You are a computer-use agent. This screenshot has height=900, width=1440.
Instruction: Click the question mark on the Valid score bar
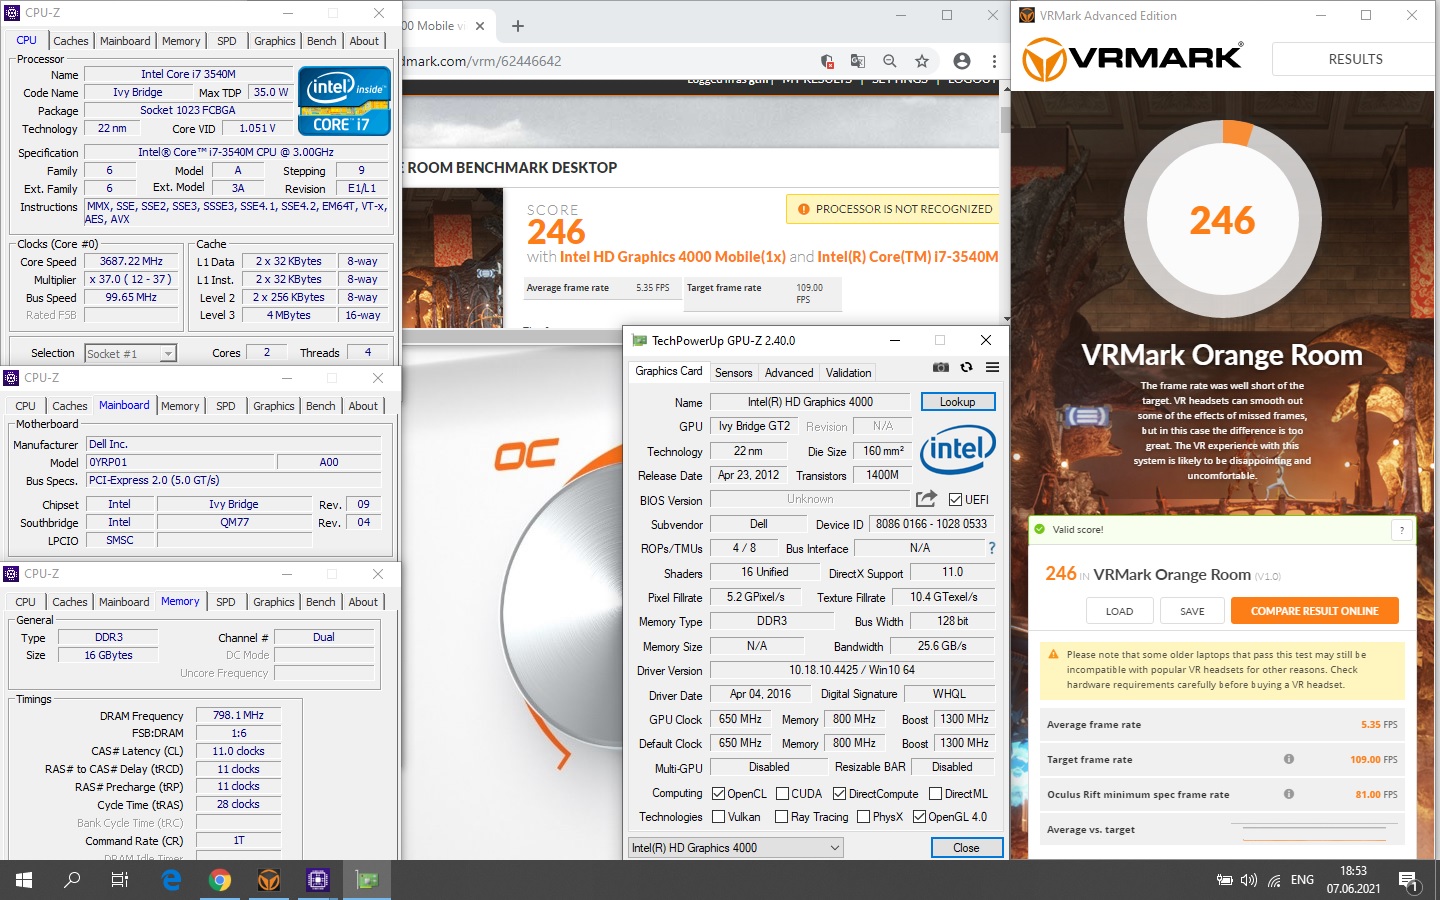click(x=1402, y=529)
